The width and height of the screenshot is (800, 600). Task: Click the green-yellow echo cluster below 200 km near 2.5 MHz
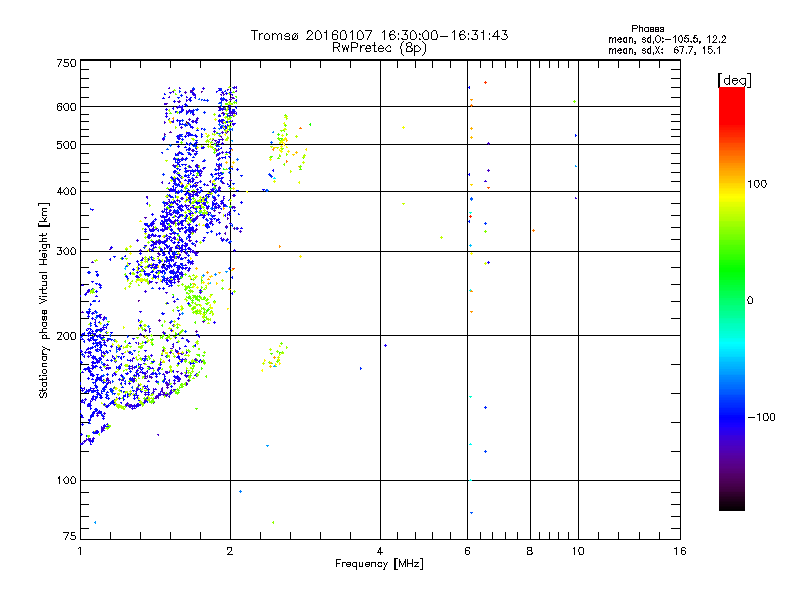point(275,356)
